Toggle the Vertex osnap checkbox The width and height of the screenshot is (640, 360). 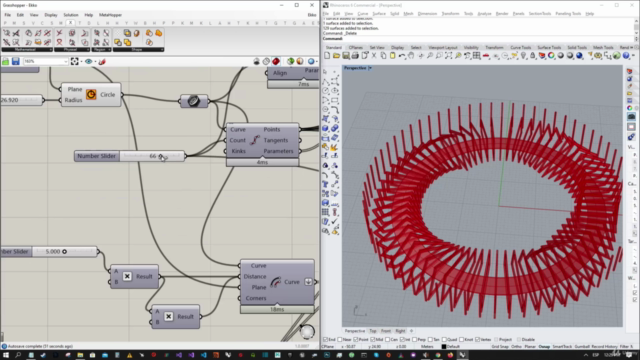click(x=478, y=339)
